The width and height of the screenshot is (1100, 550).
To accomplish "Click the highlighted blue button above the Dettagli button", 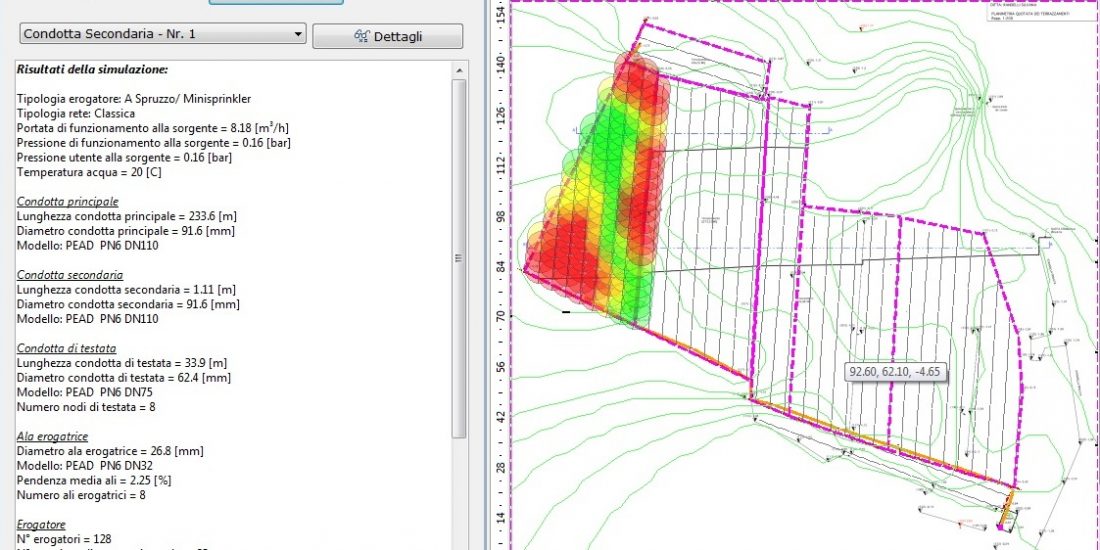I will [x=276, y=3].
